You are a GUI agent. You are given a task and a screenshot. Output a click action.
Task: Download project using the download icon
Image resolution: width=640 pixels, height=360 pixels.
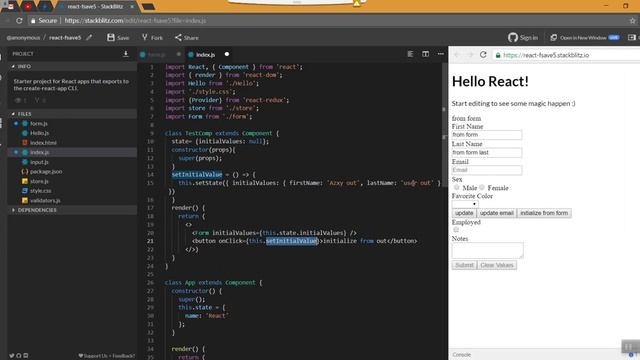[126, 54]
